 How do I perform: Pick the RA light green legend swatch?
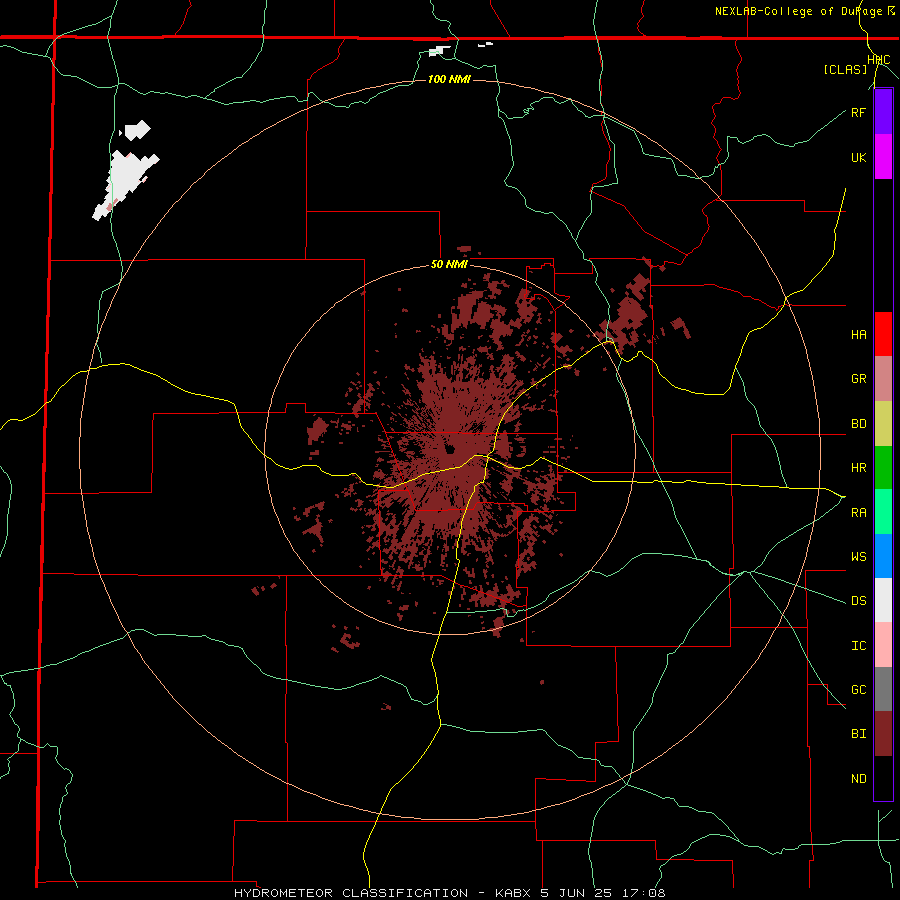[x=883, y=512]
